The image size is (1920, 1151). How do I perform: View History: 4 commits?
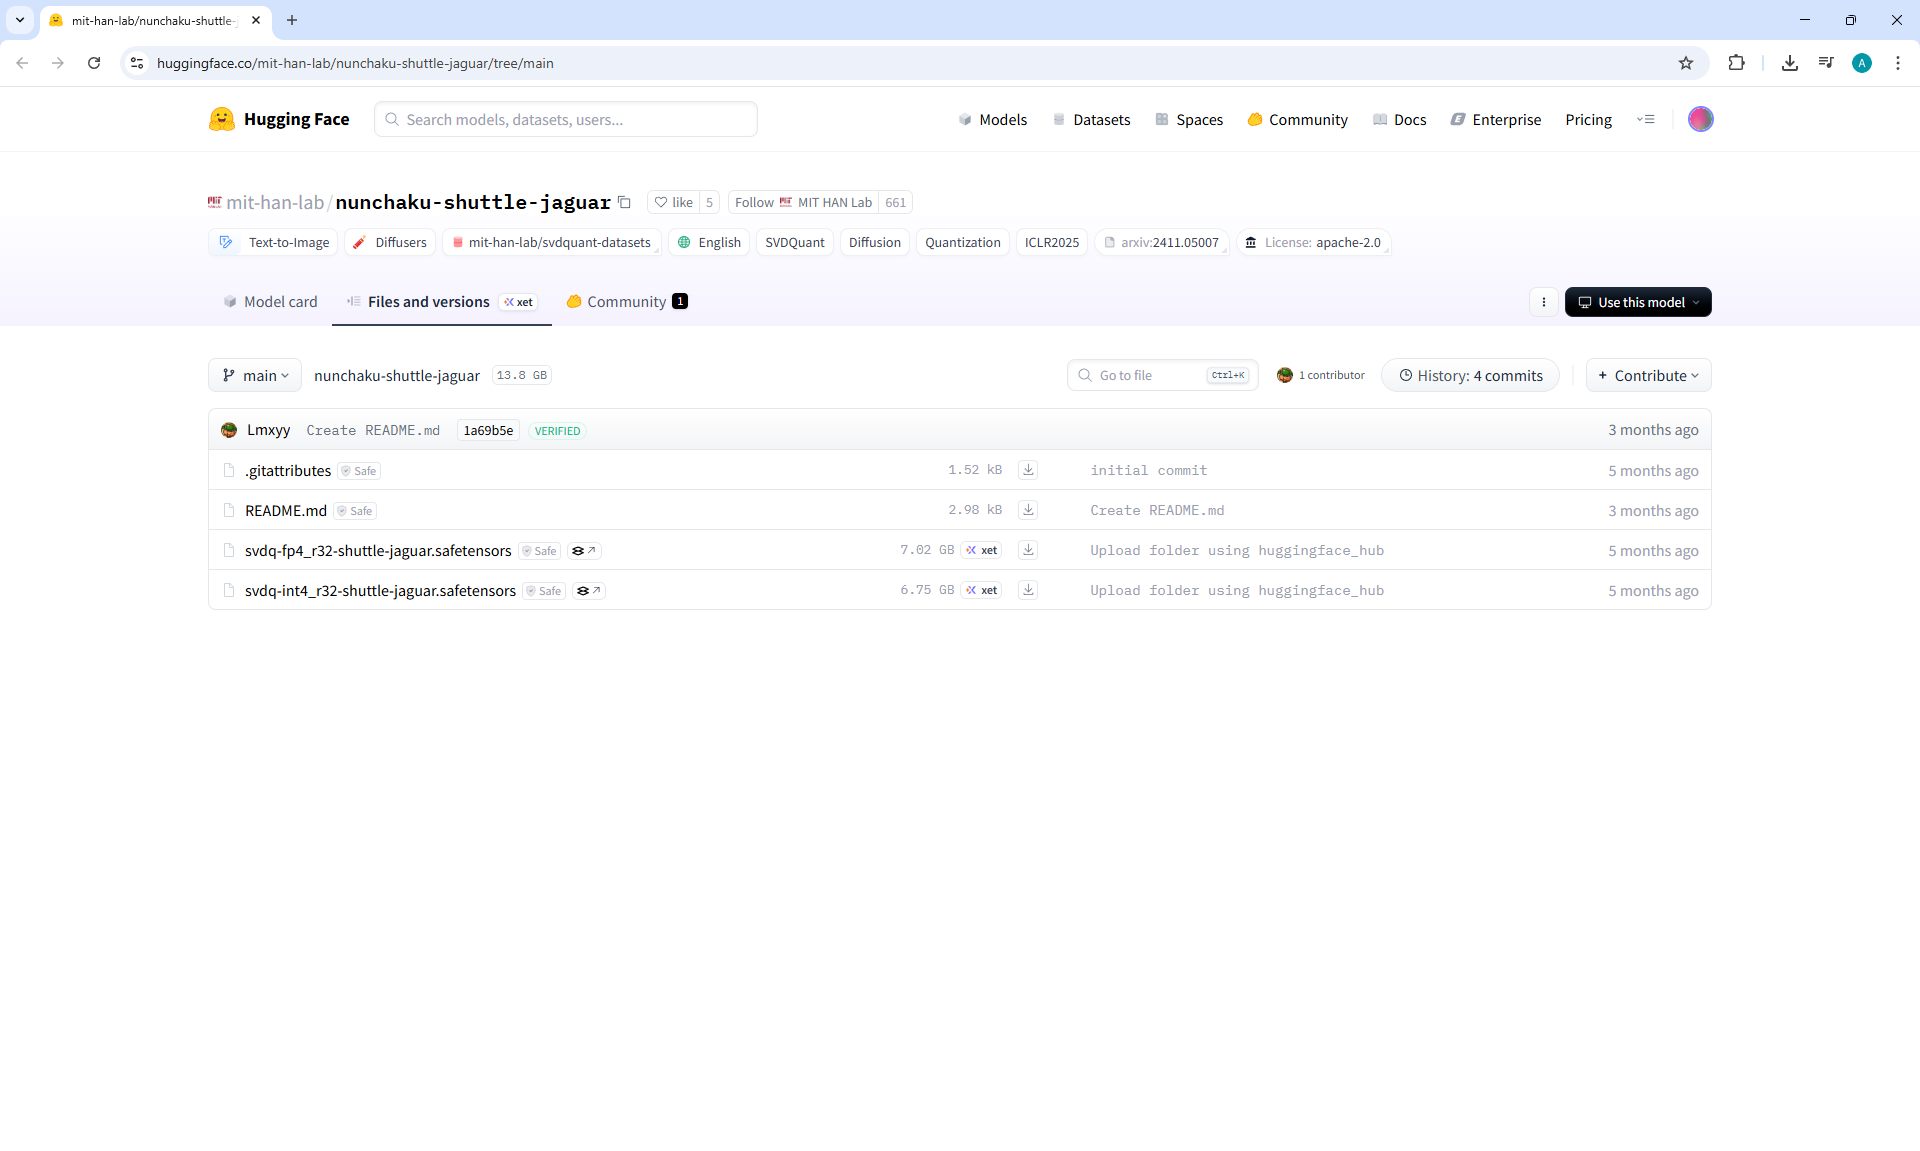(x=1470, y=375)
